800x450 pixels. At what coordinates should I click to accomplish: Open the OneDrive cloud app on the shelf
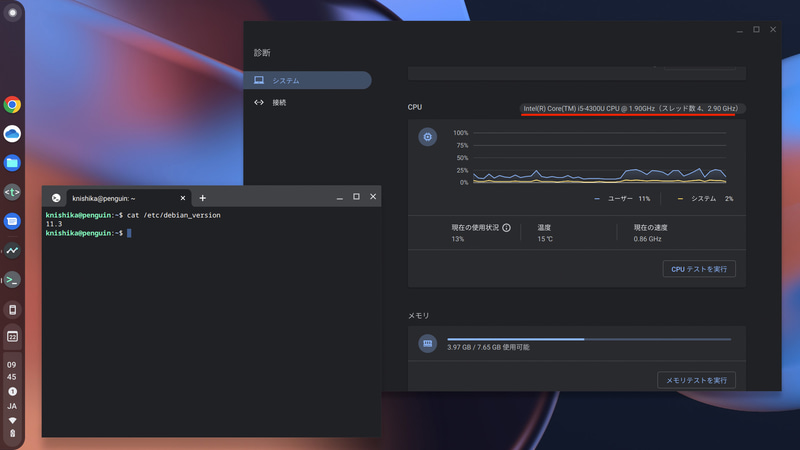(x=12, y=134)
